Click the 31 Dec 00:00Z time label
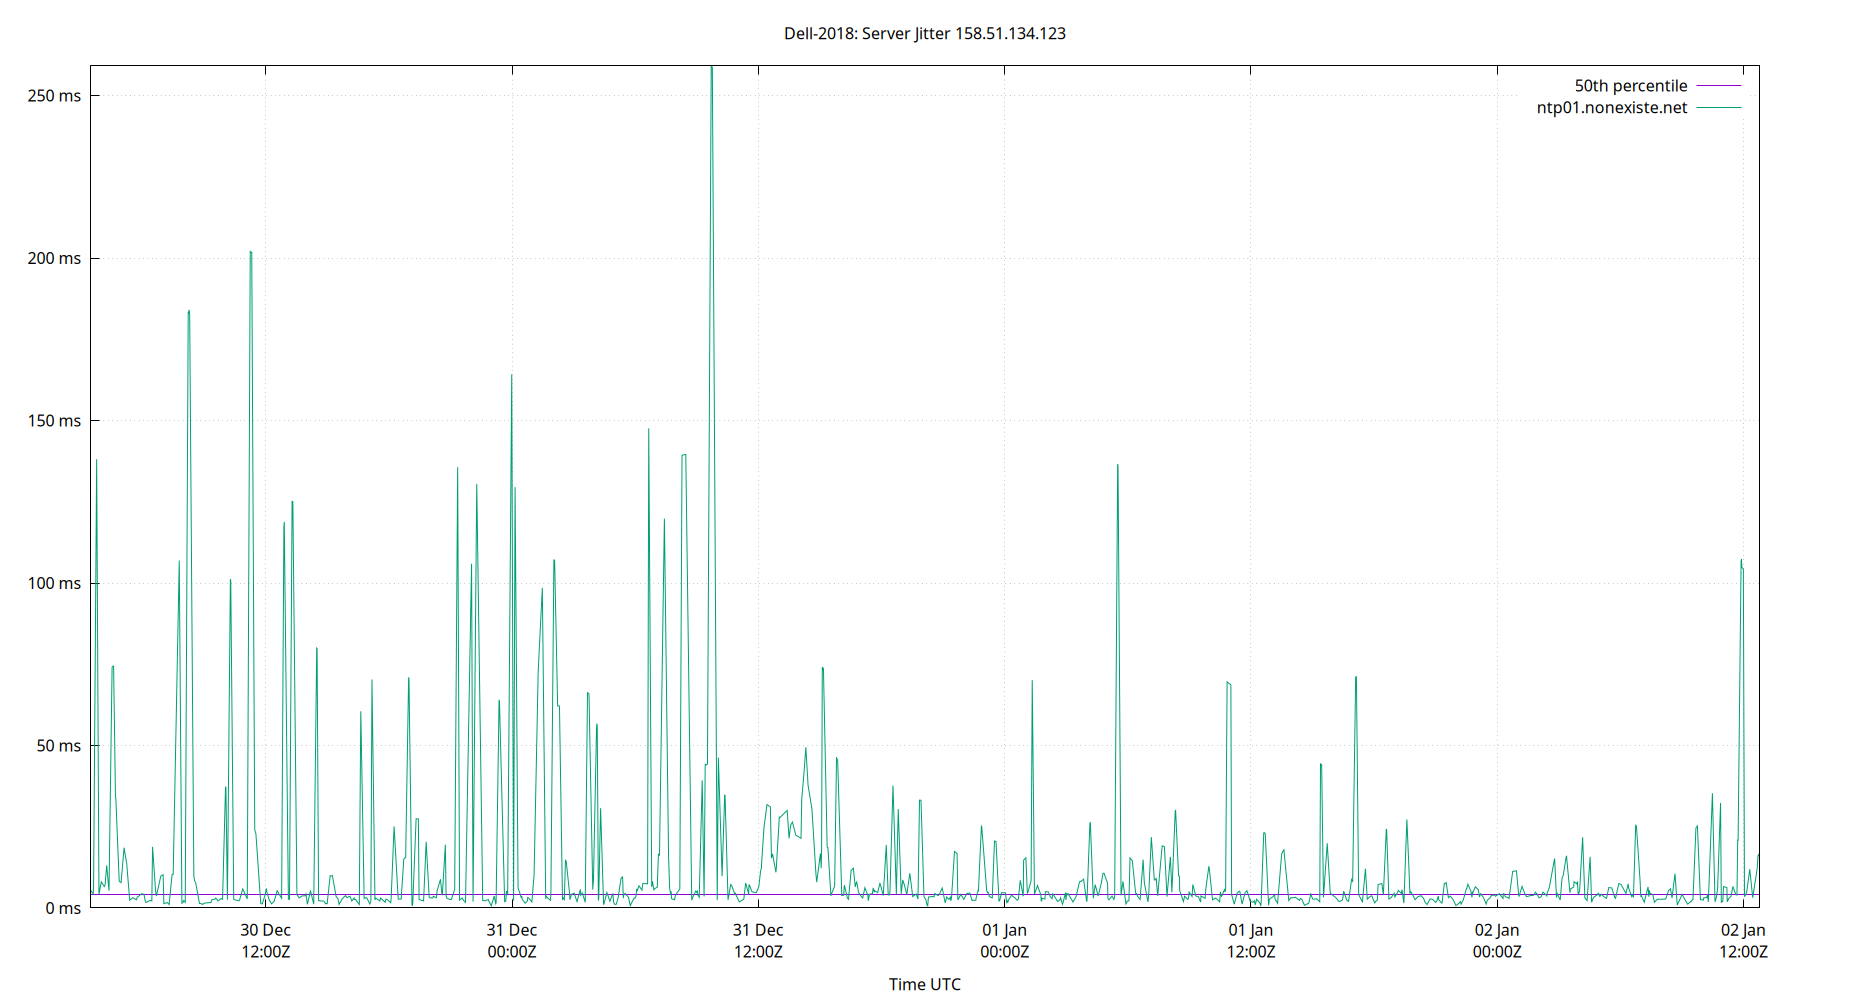Screen dimensions: 1850x1000 point(512,940)
